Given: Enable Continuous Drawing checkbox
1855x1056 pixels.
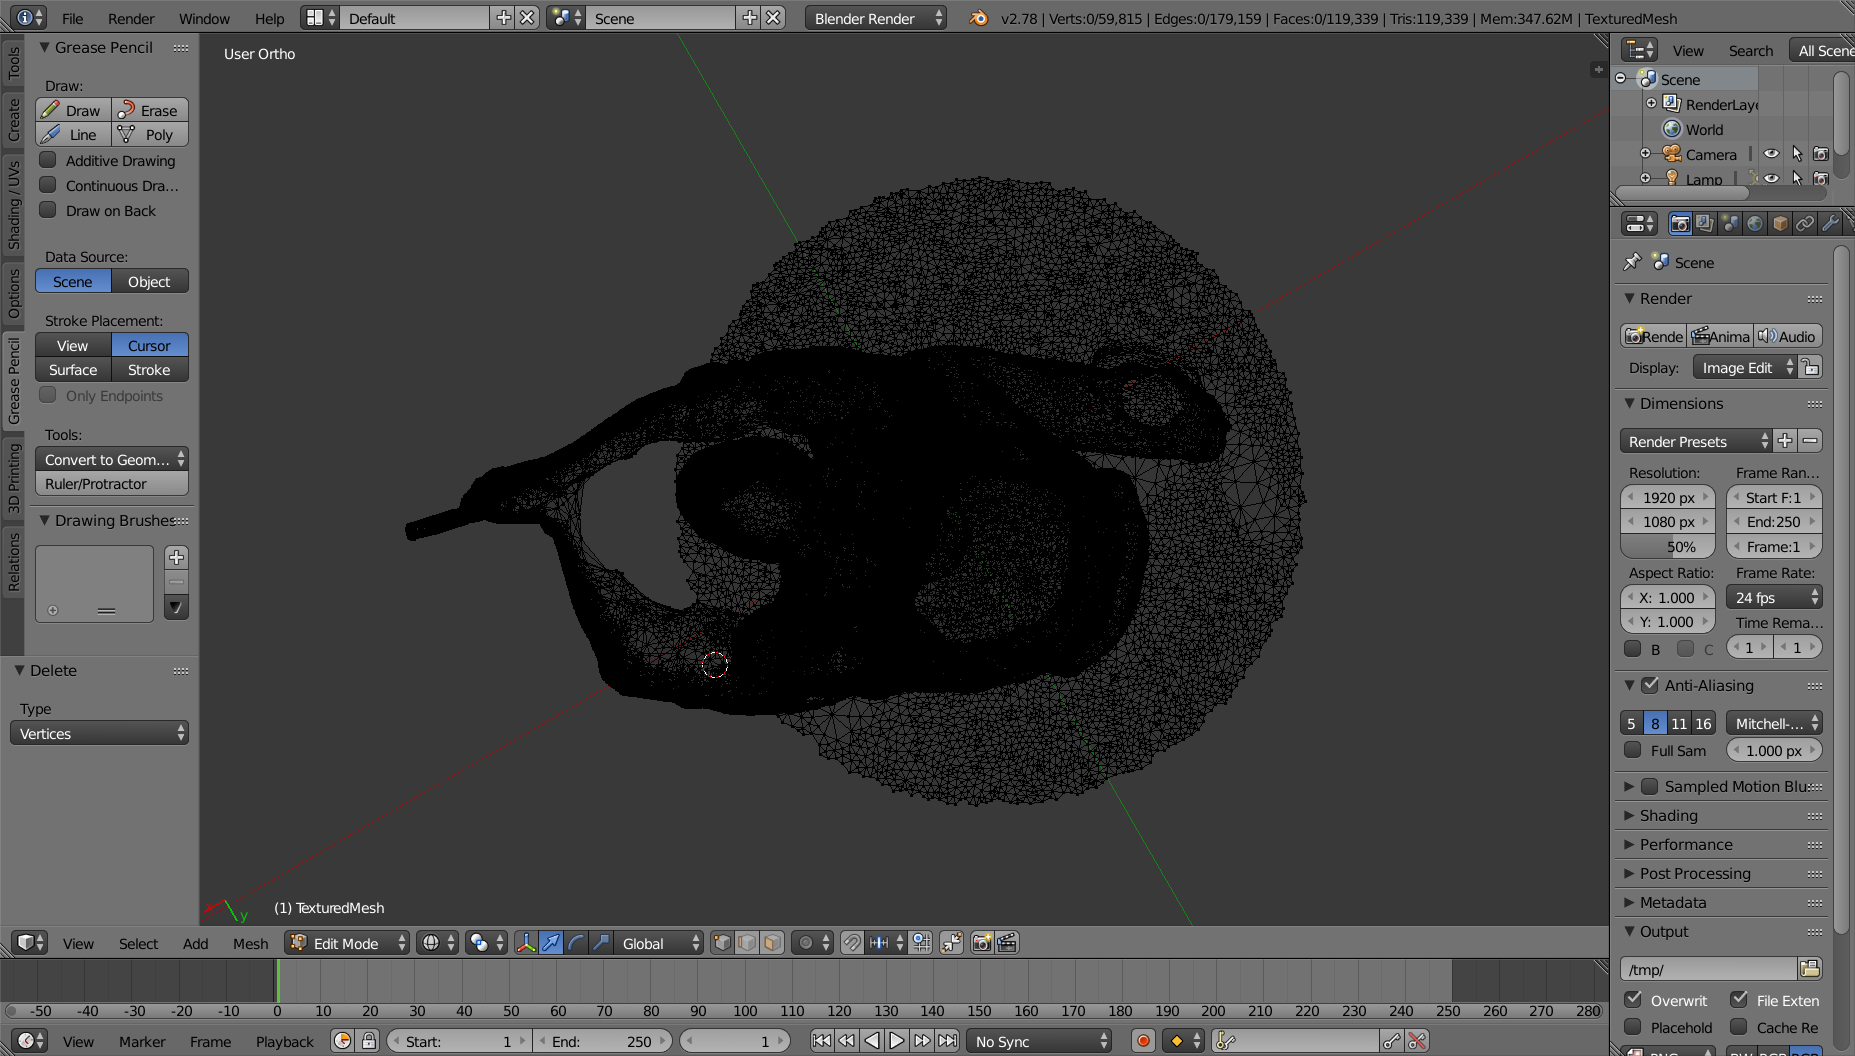Looking at the screenshot, I should coord(47,185).
